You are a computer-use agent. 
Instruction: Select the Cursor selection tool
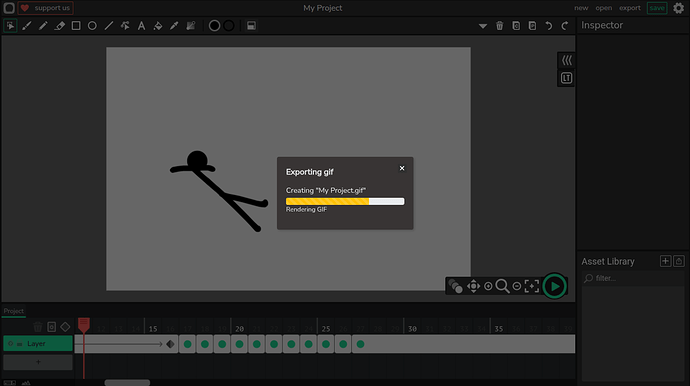pyautogui.click(x=10, y=26)
